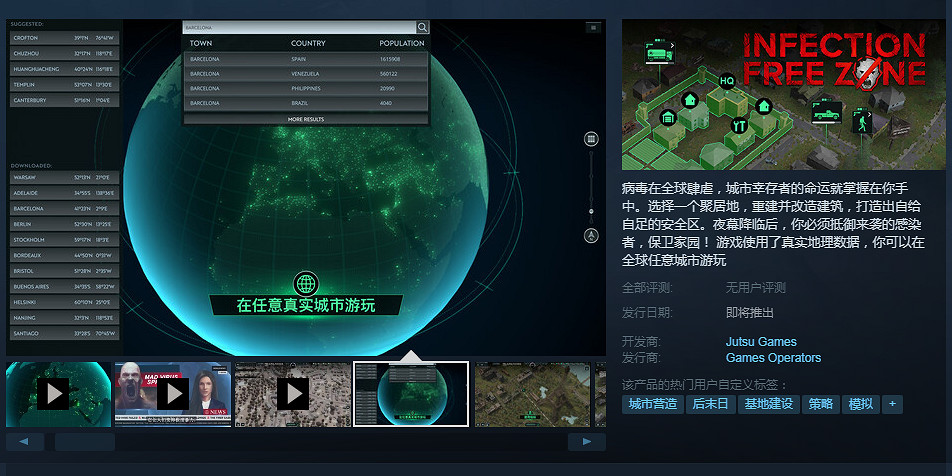Image resolution: width=952 pixels, height=476 pixels.
Task: Select Canterbury in the suggested list
Action: 64,100
